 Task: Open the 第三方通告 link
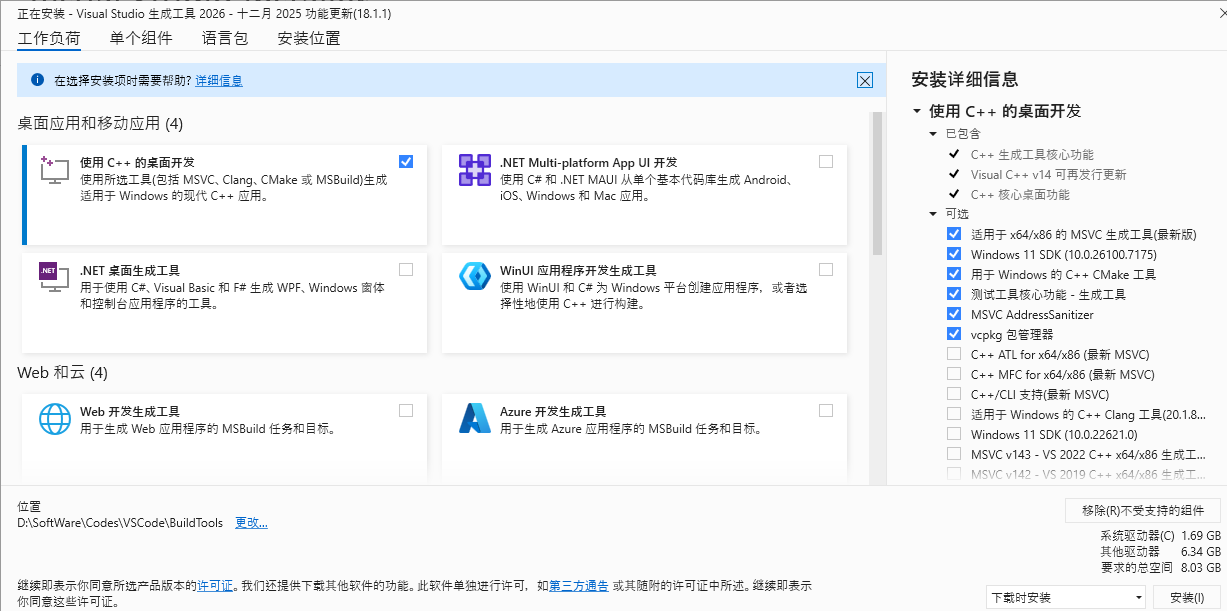pyautogui.click(x=579, y=585)
